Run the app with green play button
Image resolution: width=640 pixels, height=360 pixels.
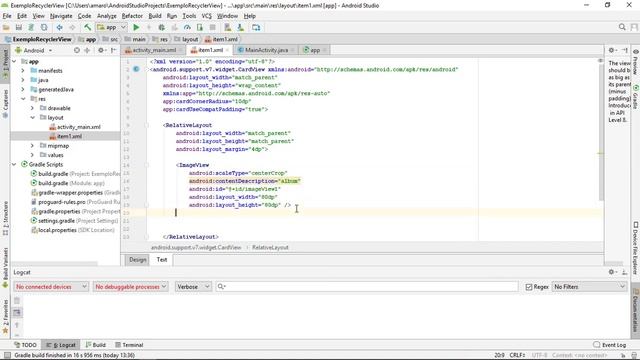pyautogui.click(x=136, y=27)
